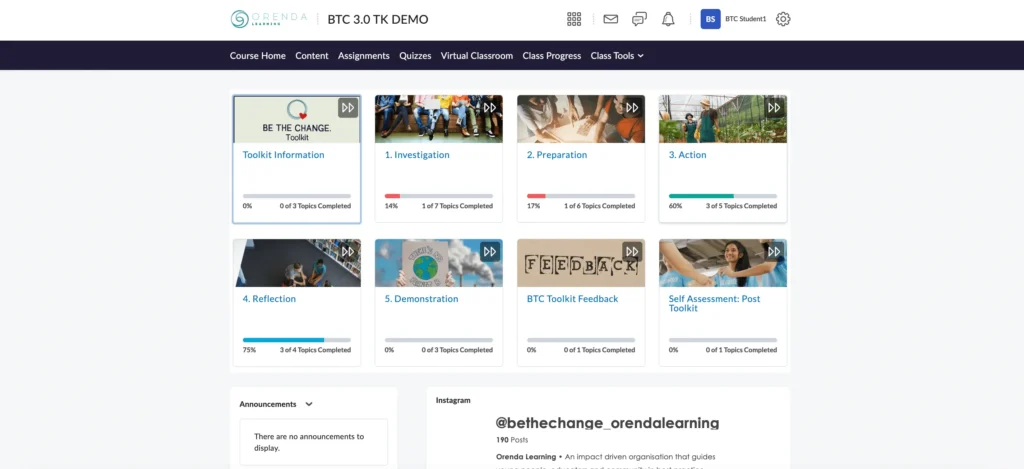Open the 1. Investigation module link
Image resolution: width=1024 pixels, height=469 pixels.
tap(417, 155)
